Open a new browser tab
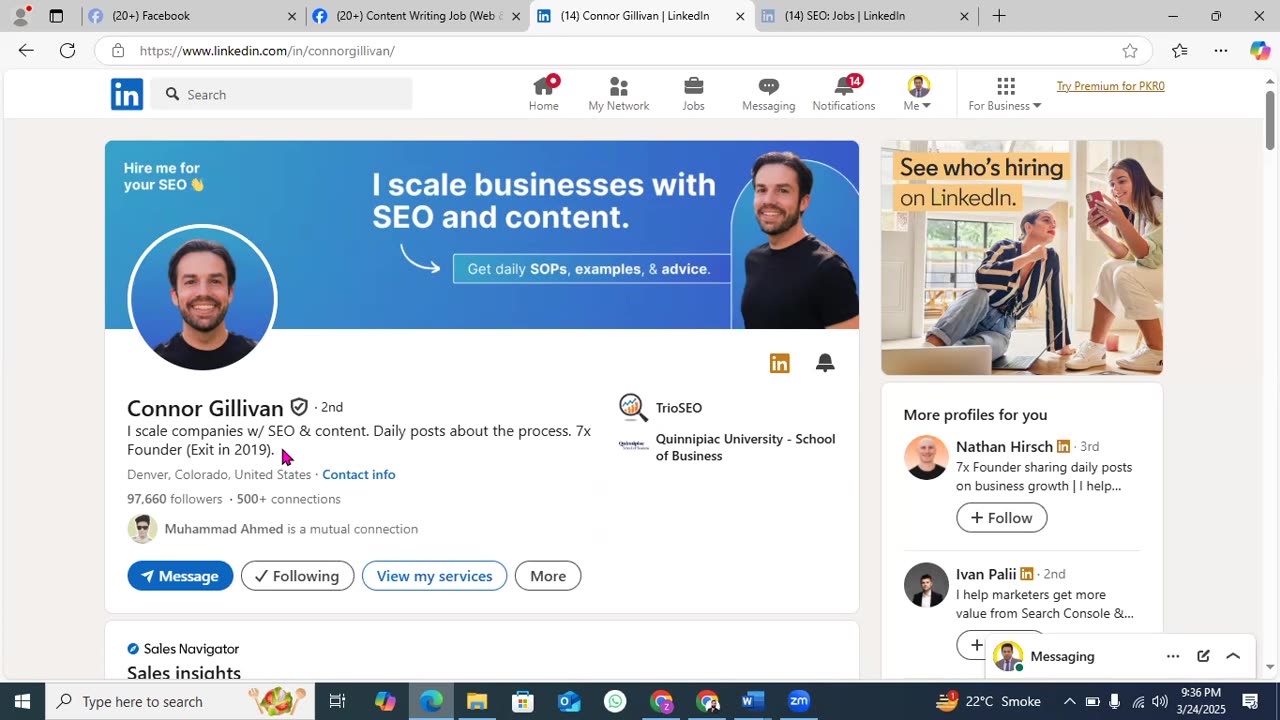The height and width of the screenshot is (720, 1280). click(999, 16)
